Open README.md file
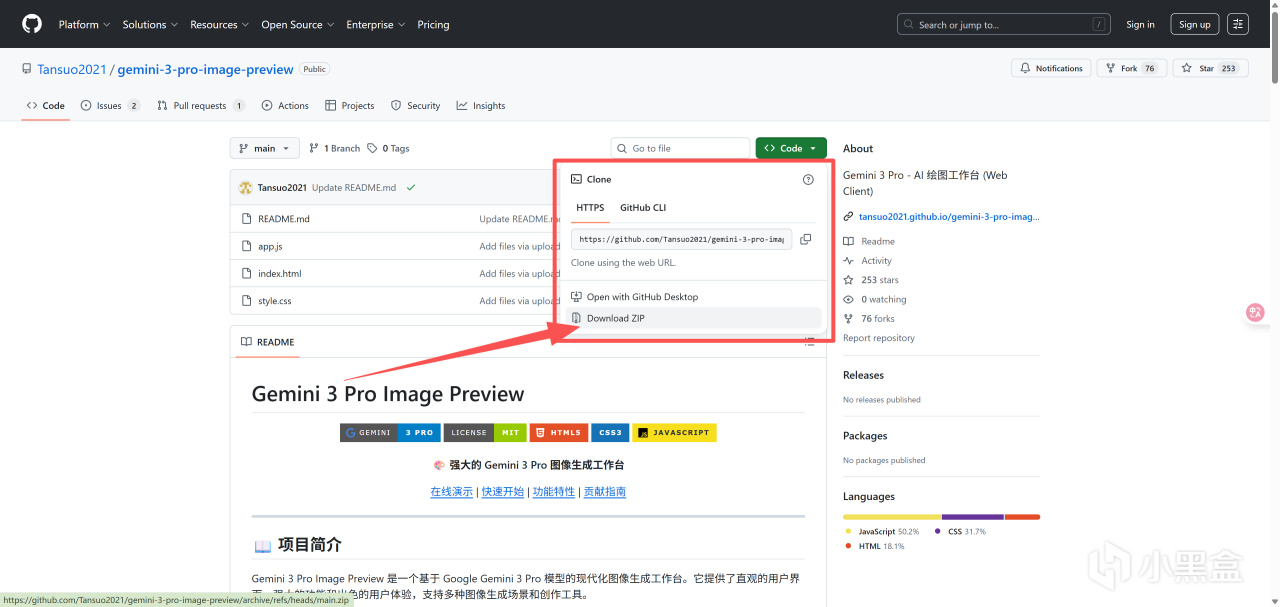This screenshot has width=1280, height=607. tap(283, 219)
